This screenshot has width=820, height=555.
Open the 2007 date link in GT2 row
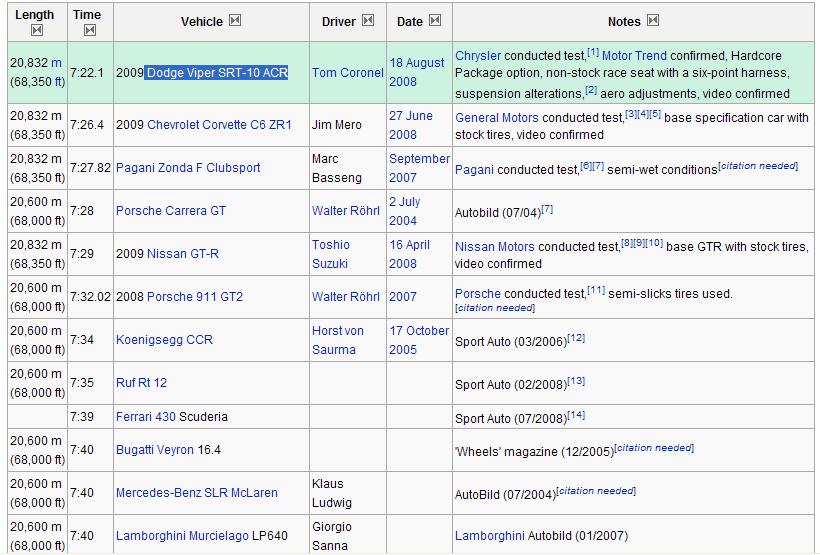click(403, 297)
